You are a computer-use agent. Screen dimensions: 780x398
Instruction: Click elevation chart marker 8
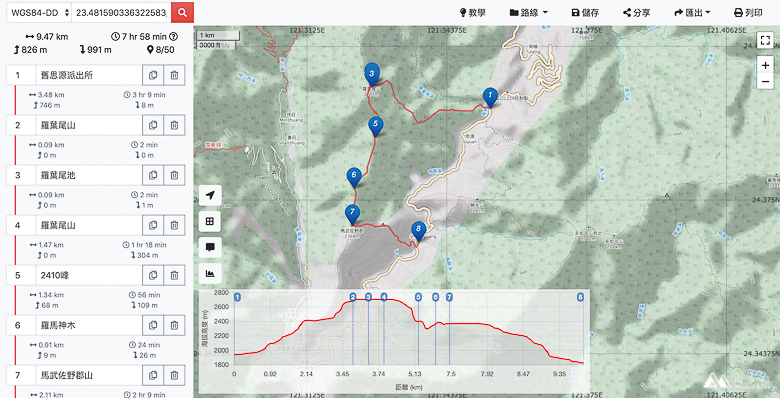tap(580, 298)
